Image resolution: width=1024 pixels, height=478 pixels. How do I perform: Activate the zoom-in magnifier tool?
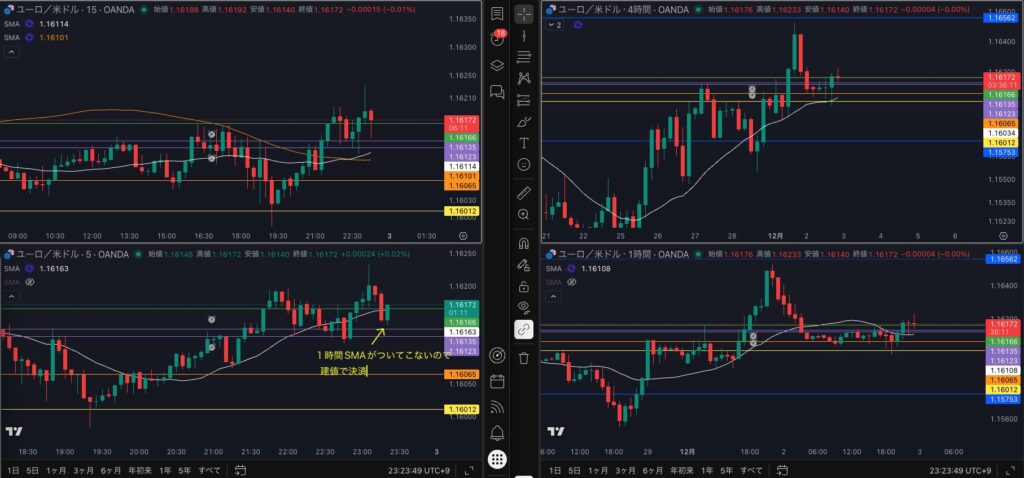tap(524, 214)
